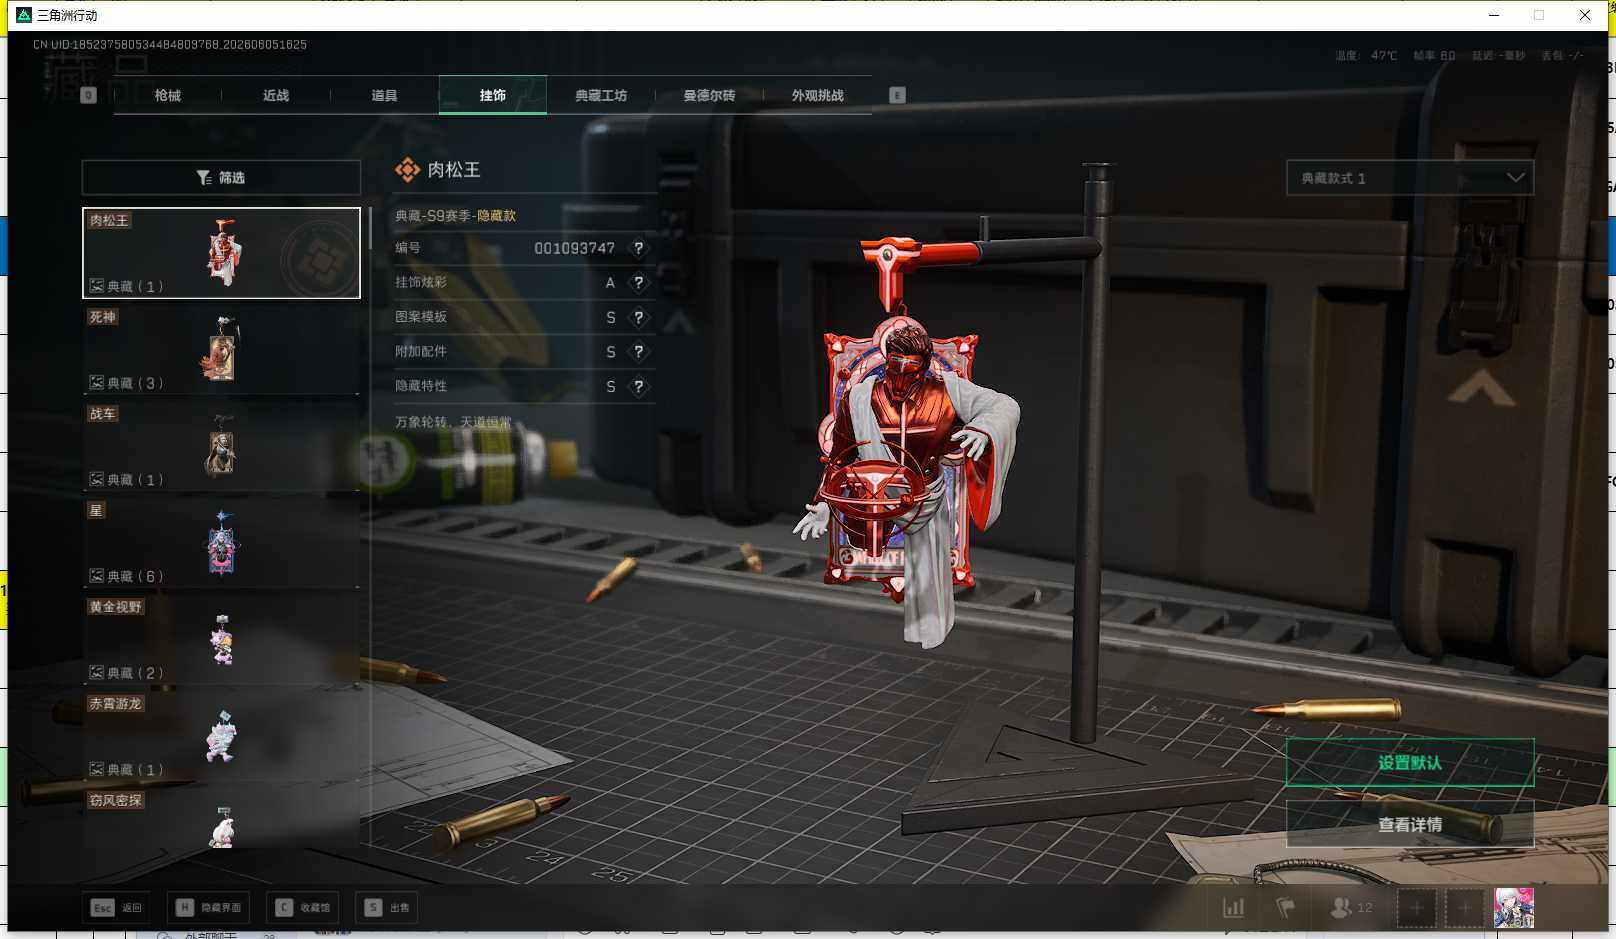
Task: Click the first empty teammate plus slot
Action: (1416, 908)
